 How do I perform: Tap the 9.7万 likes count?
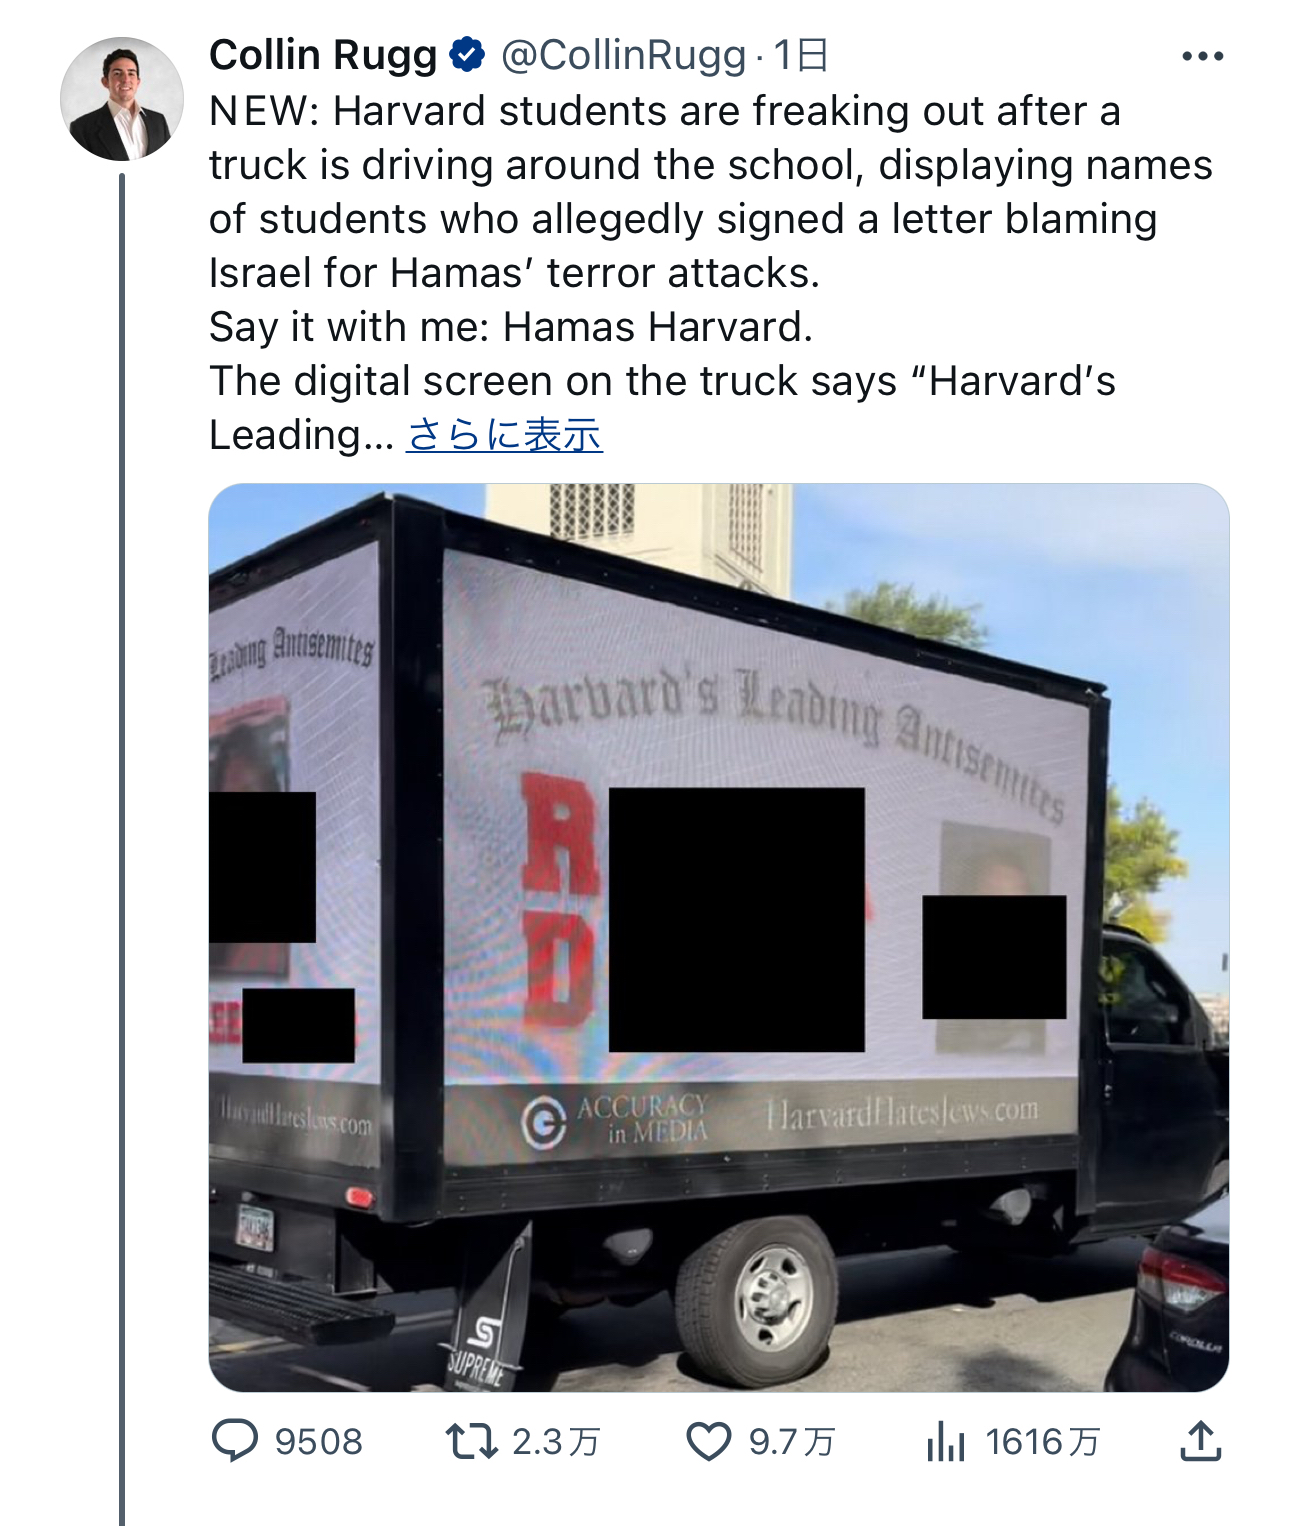[792, 1442]
